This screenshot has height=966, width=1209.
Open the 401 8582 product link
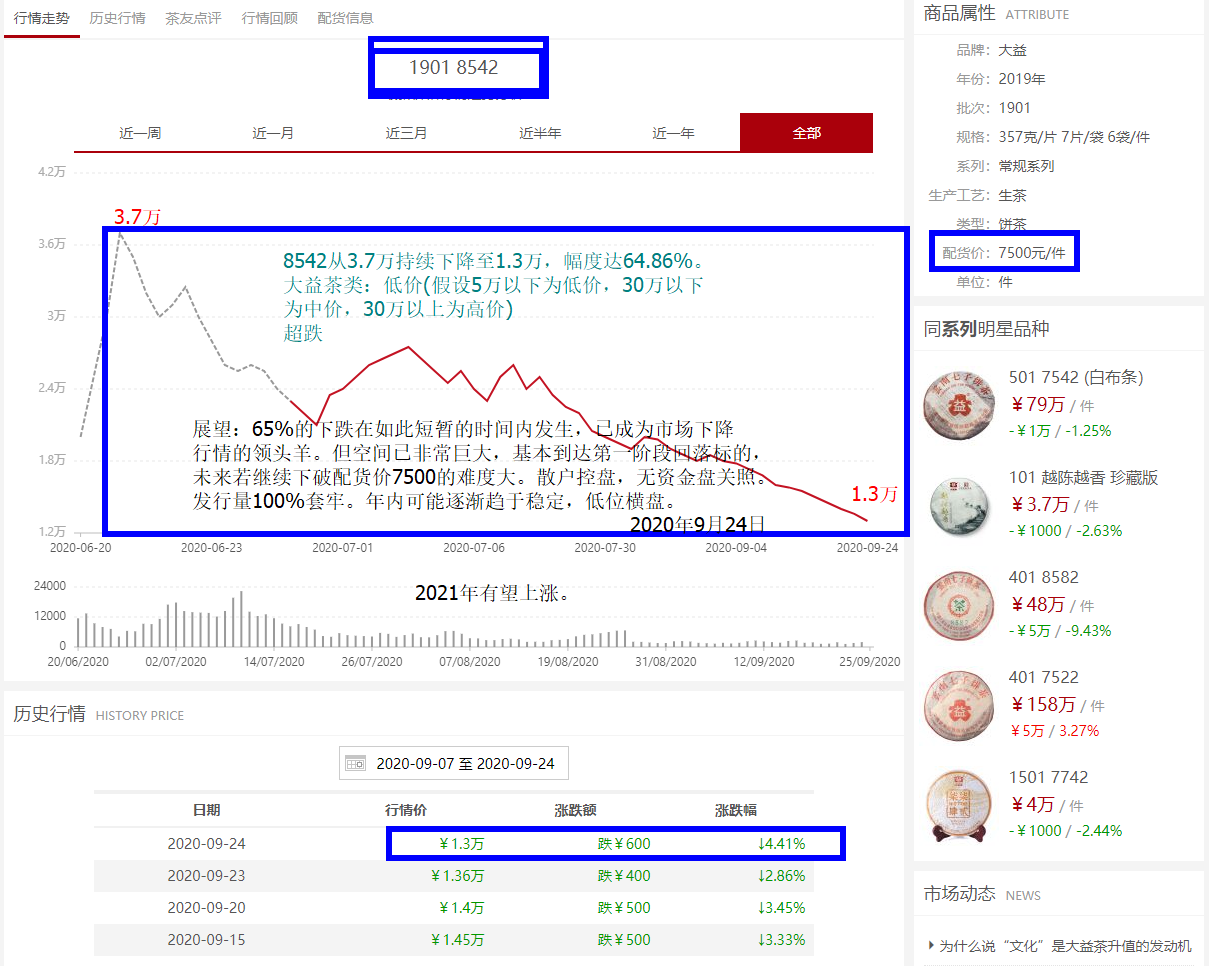[1044, 577]
